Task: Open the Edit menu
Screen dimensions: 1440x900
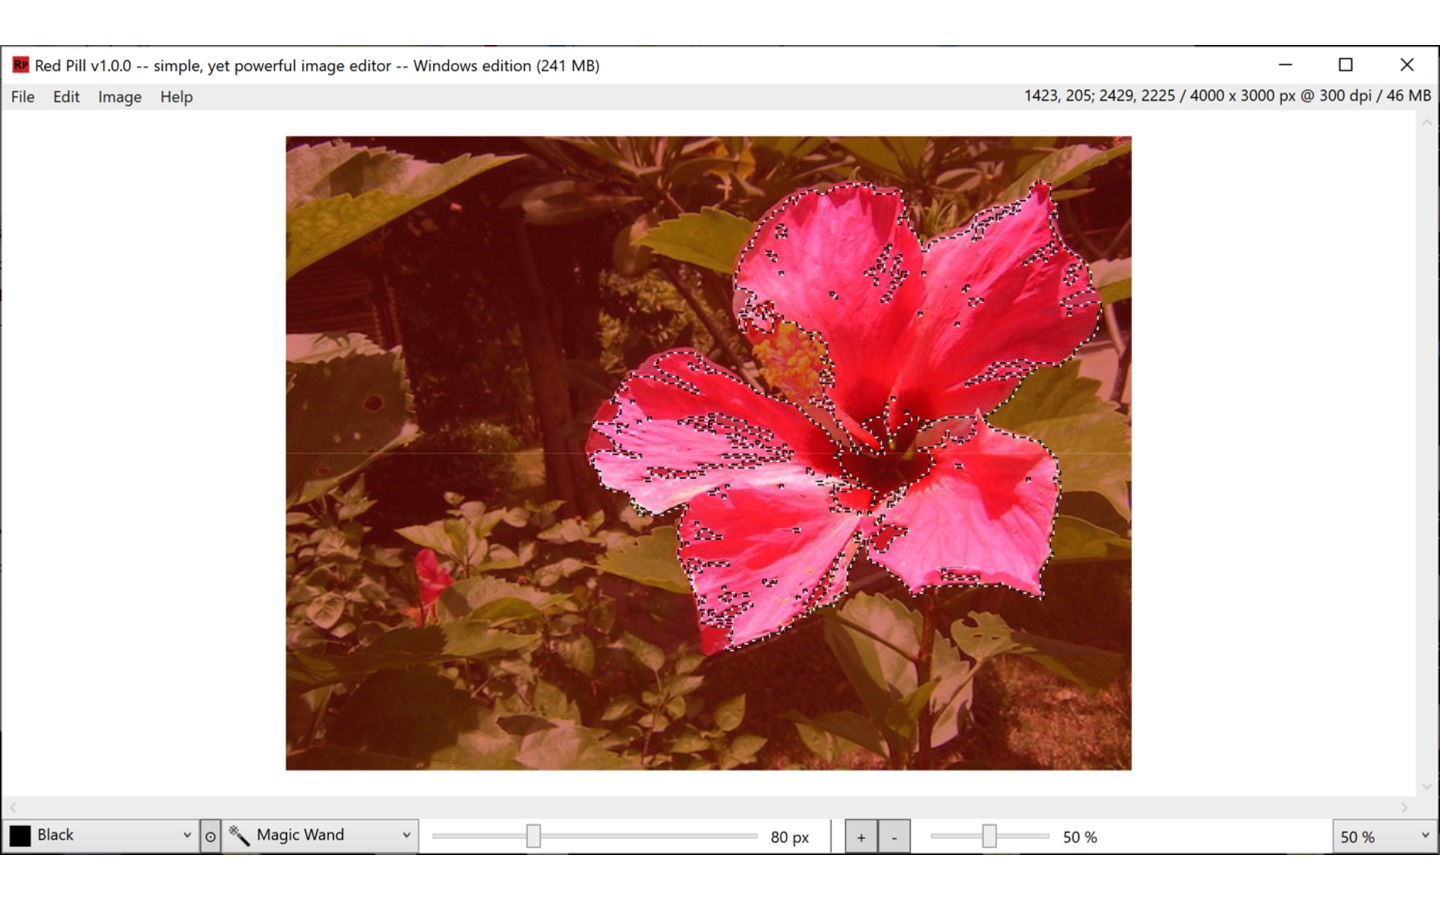Action: [x=66, y=97]
